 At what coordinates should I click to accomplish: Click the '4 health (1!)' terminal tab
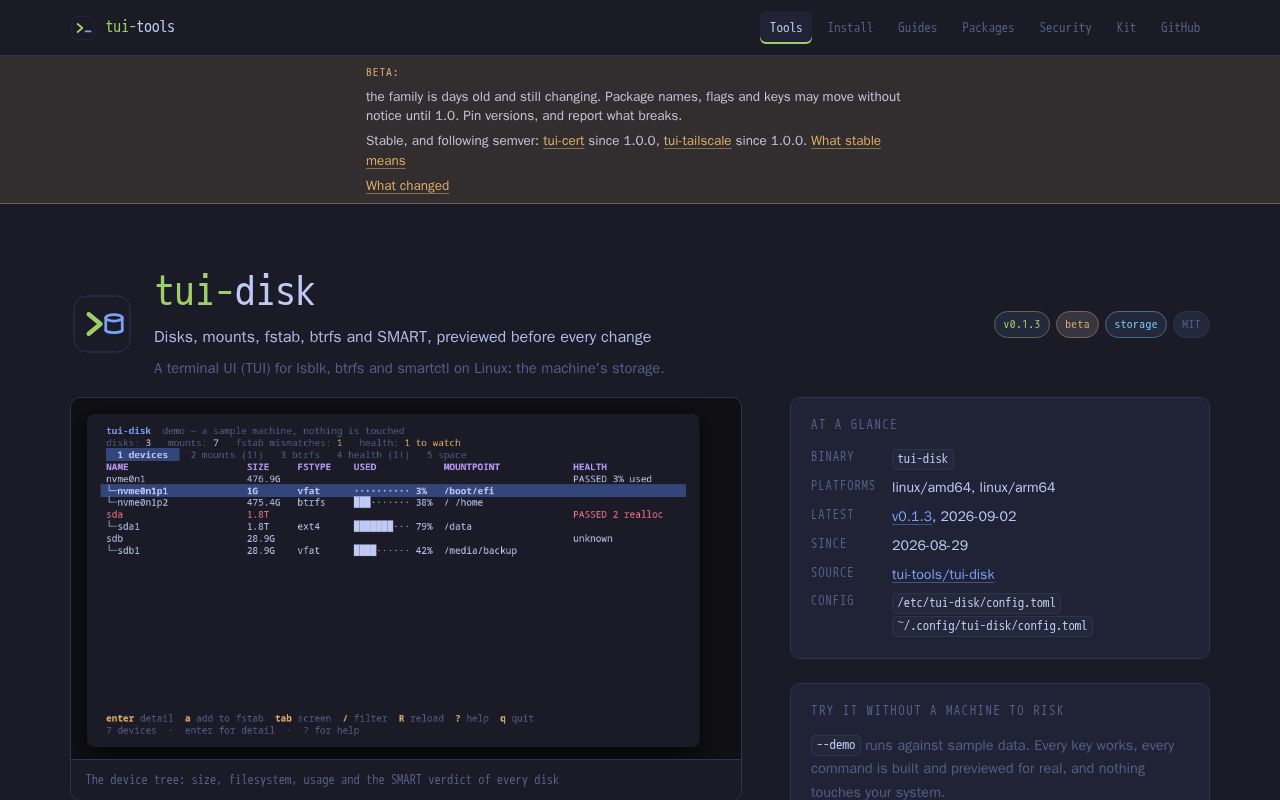click(x=373, y=455)
